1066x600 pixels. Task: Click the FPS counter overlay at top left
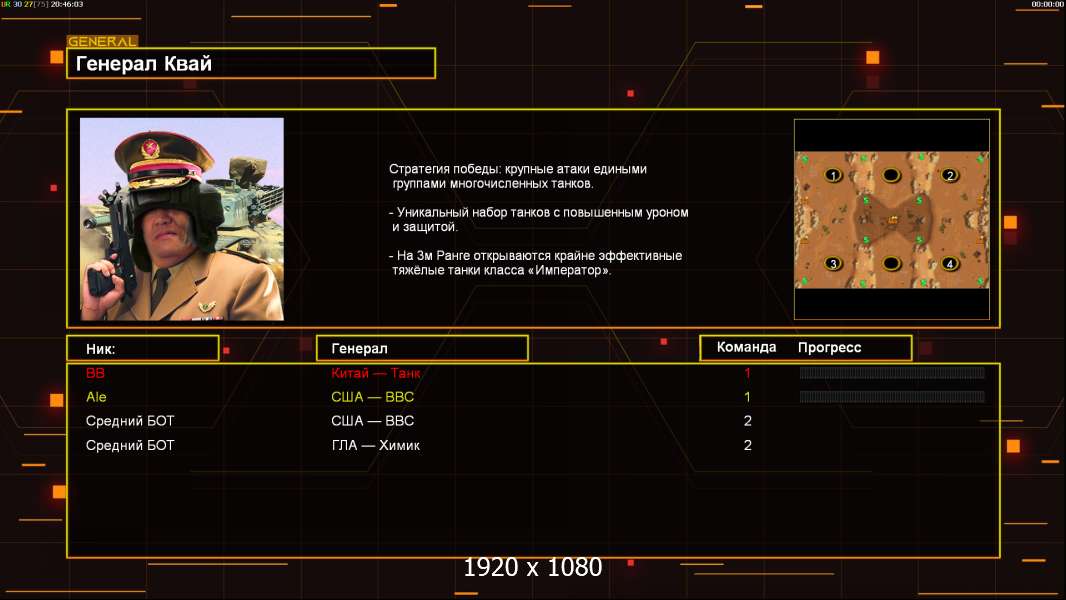click(x=42, y=4)
